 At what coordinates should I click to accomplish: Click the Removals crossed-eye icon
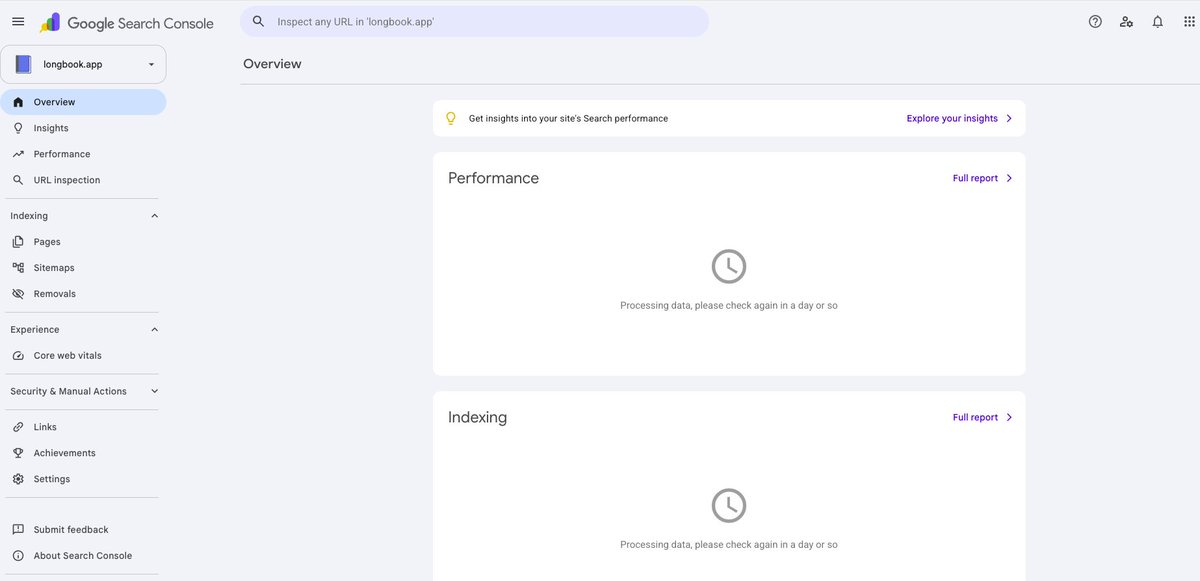(18, 294)
